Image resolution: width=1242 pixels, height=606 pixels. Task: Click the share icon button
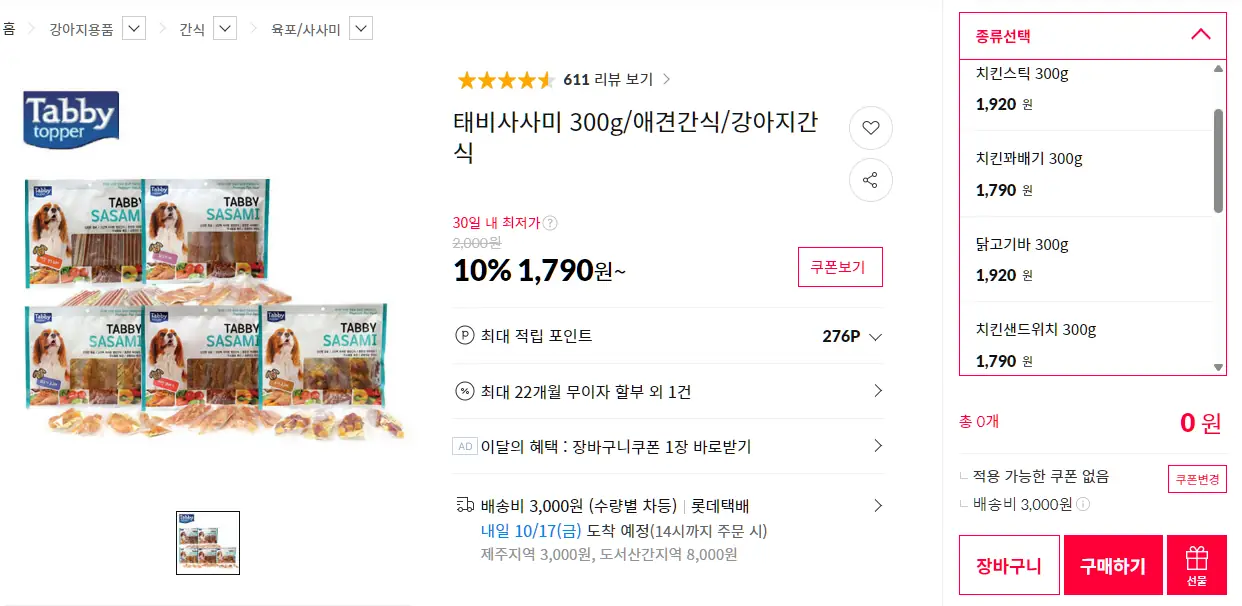tap(870, 181)
